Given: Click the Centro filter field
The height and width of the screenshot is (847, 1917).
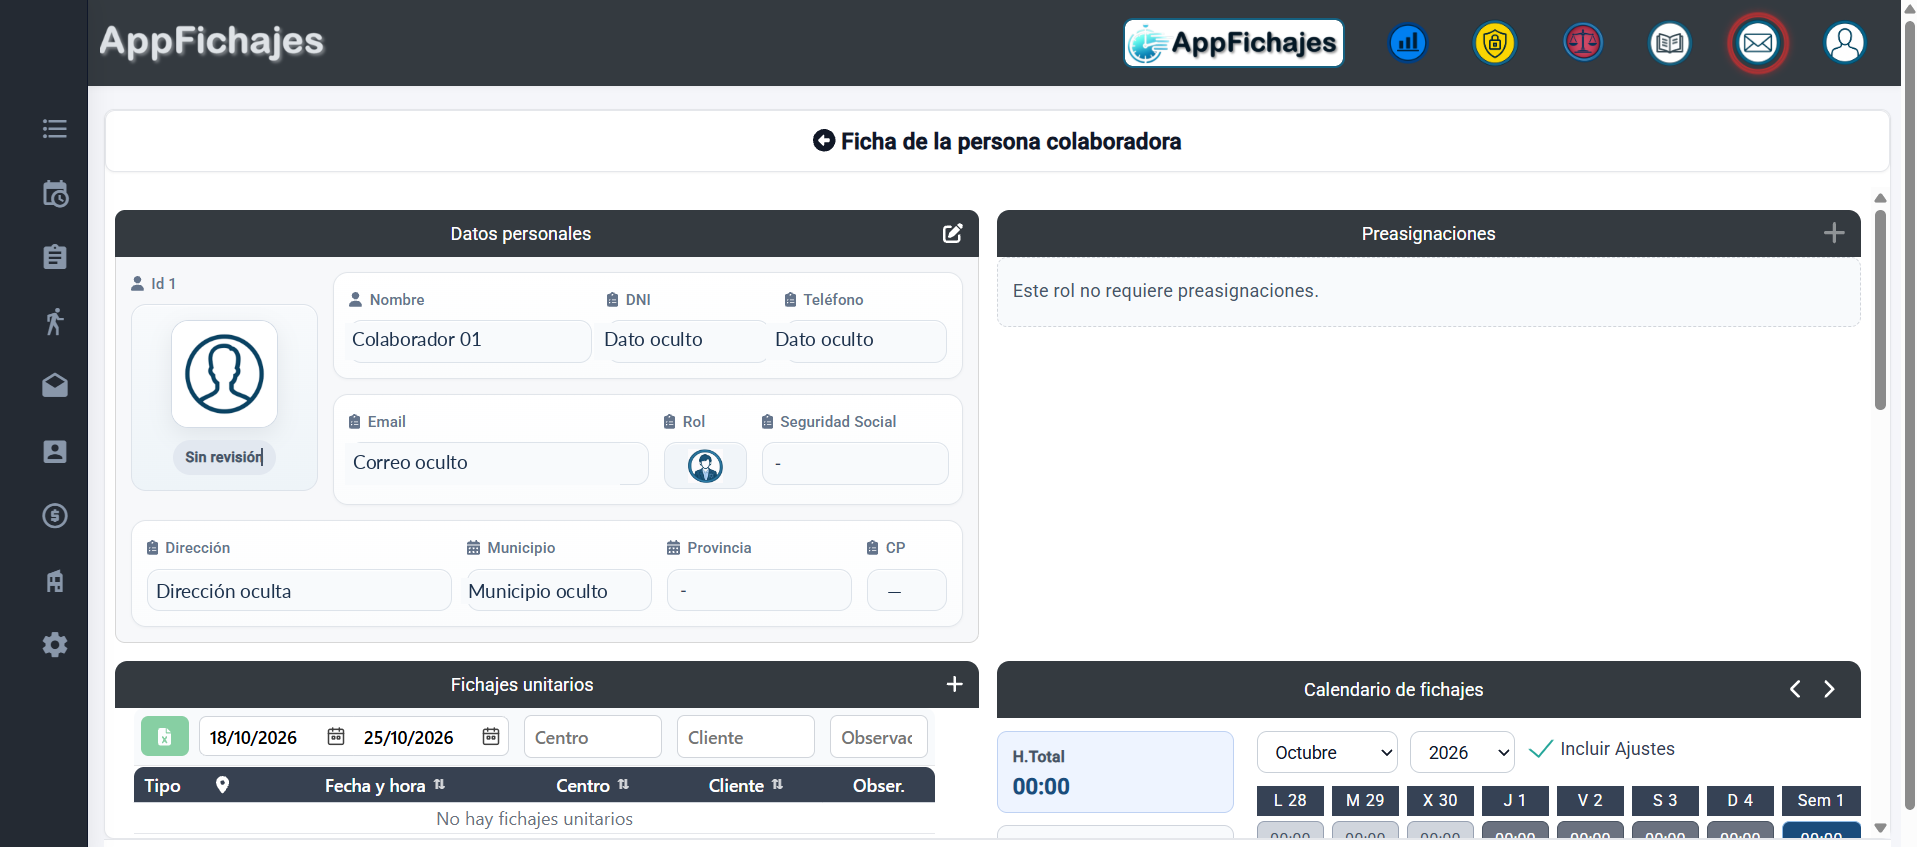Looking at the screenshot, I should [593, 737].
